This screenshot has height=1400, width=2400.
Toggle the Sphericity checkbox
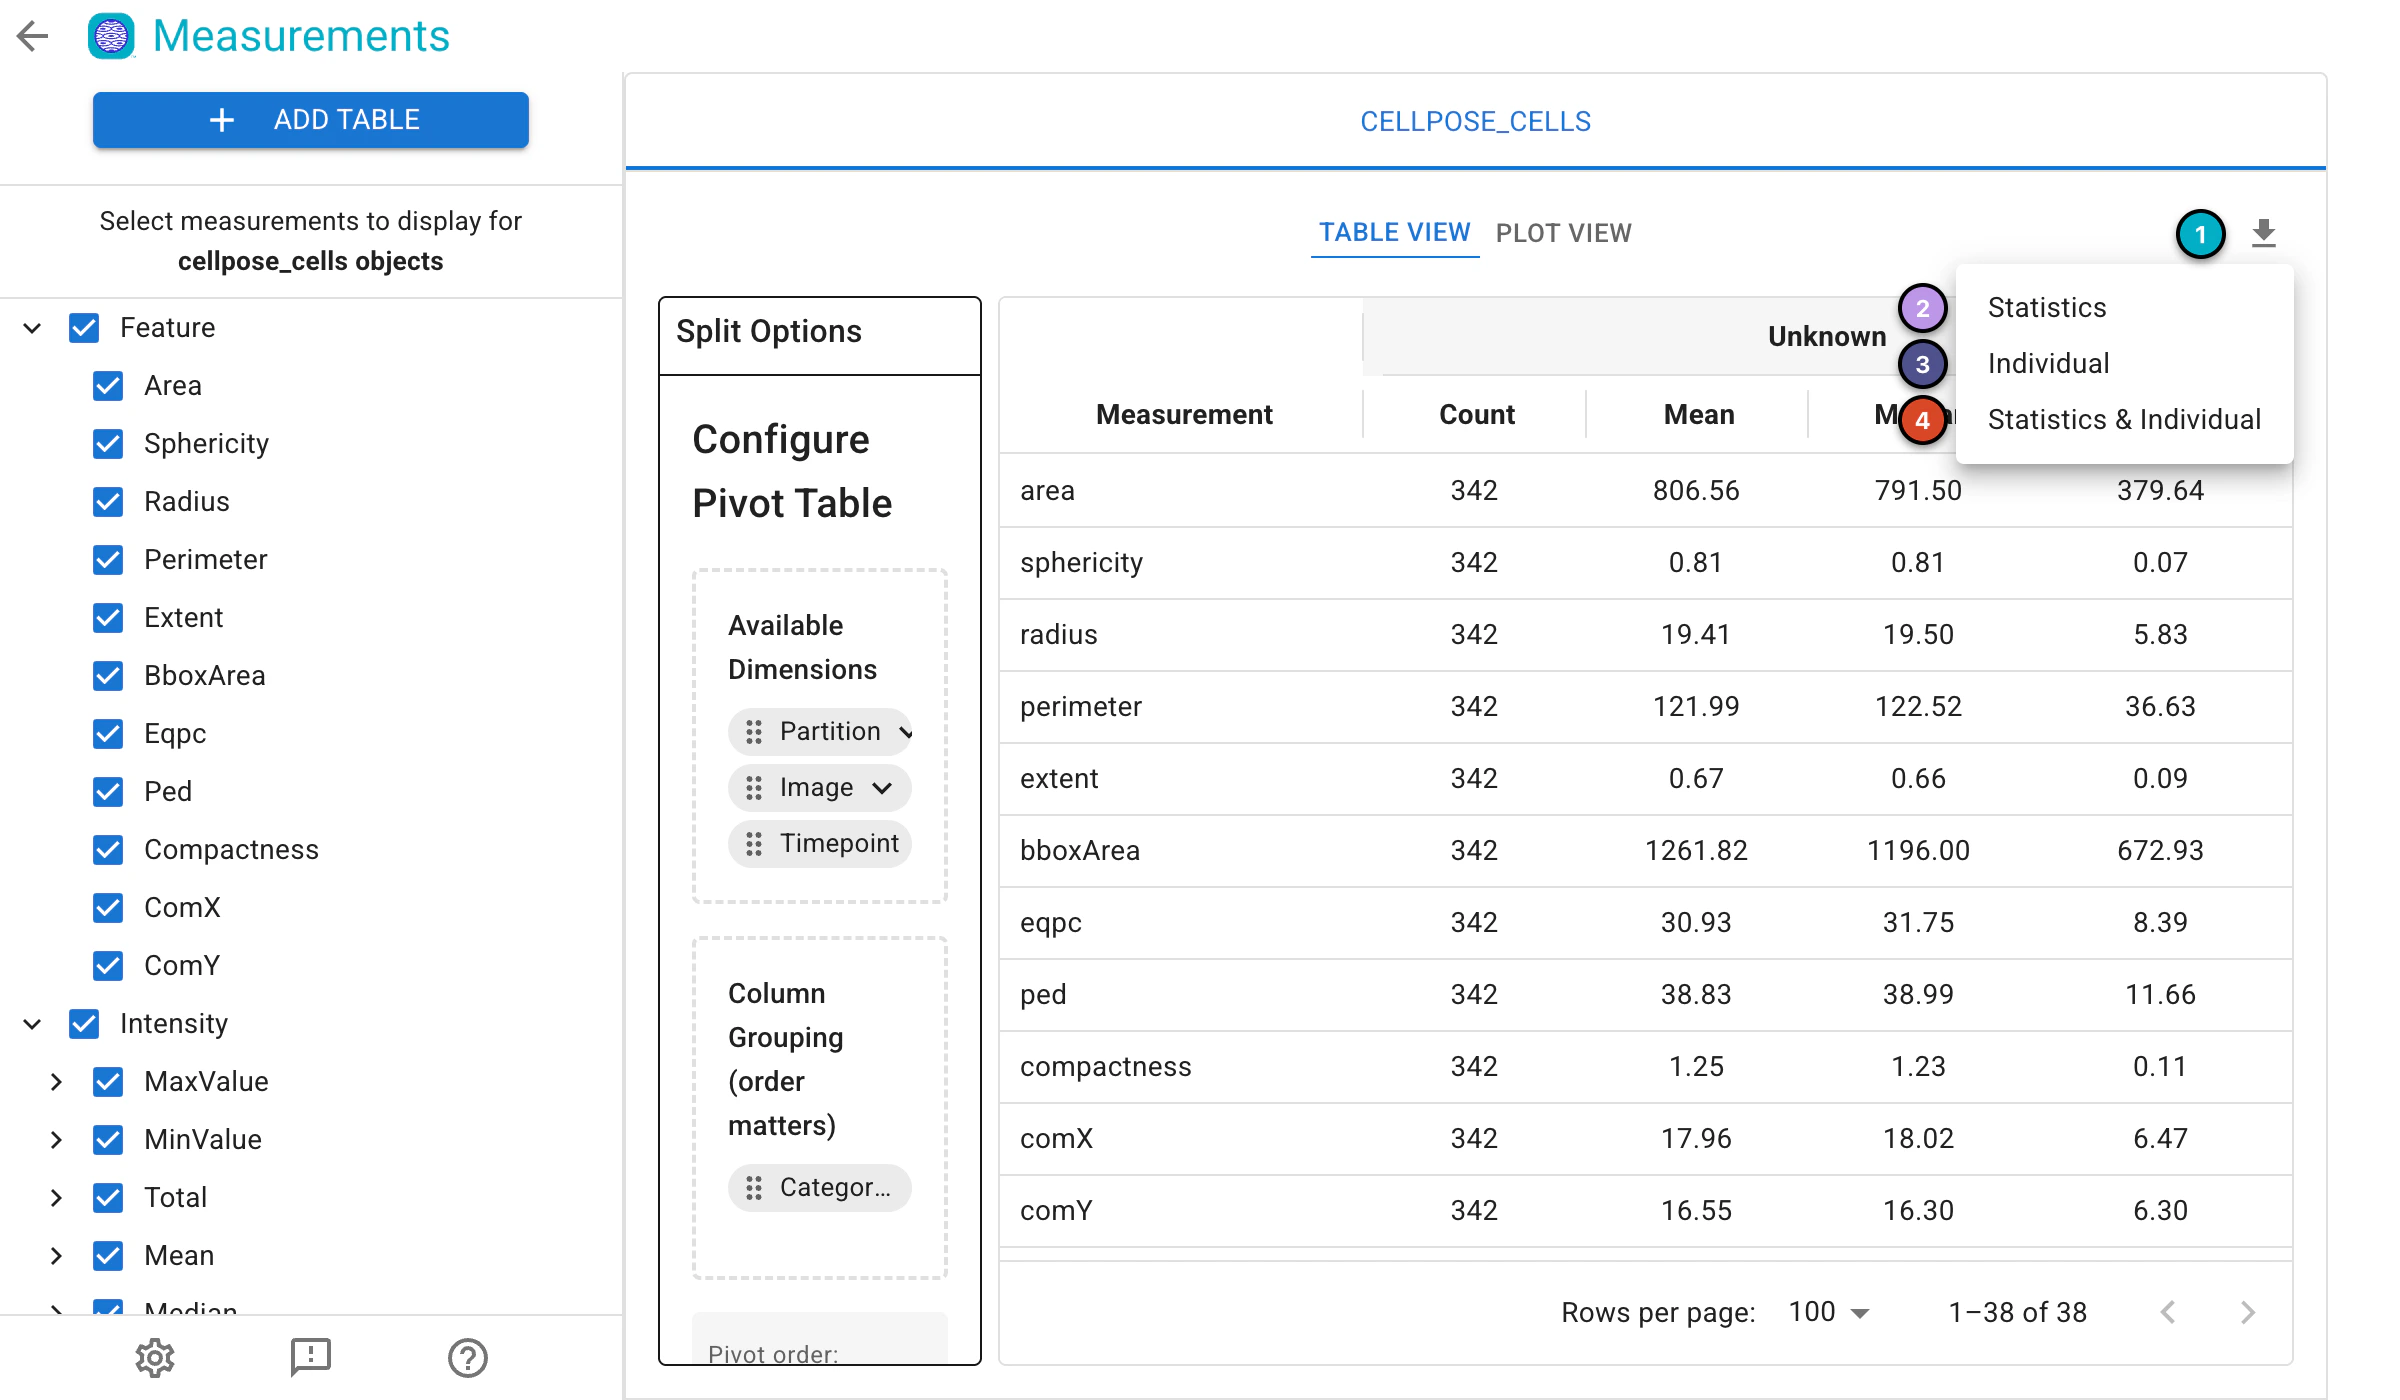click(108, 444)
